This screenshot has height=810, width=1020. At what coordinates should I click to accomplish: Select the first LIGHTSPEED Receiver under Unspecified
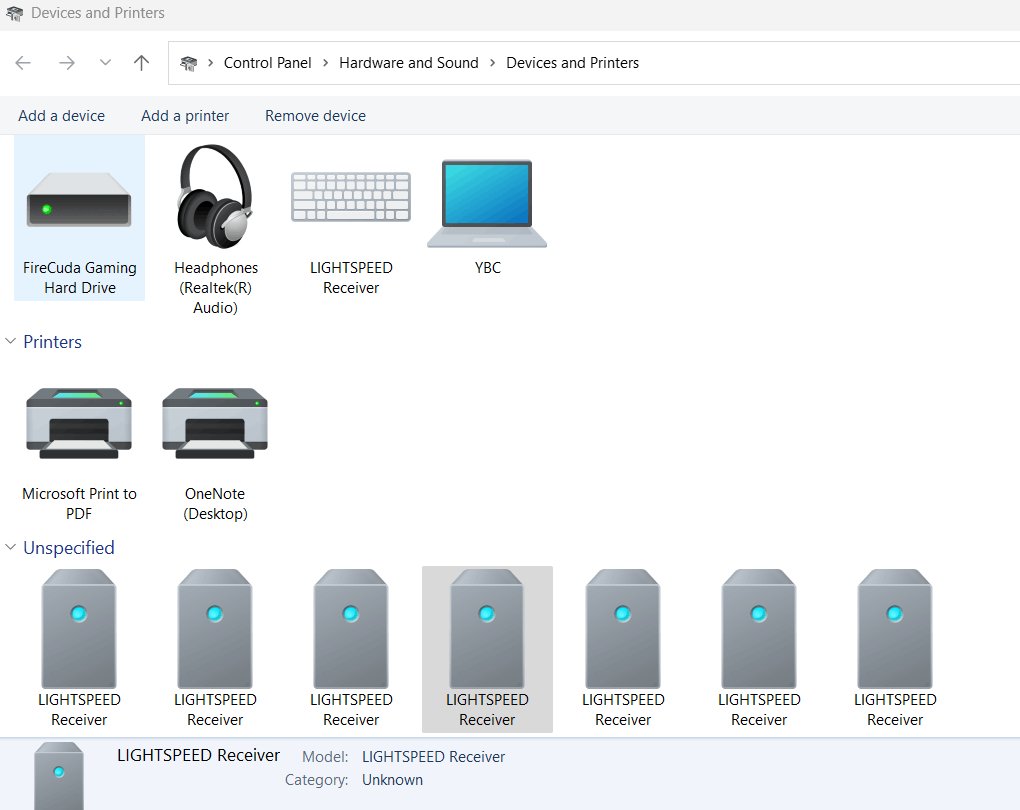[x=79, y=628]
